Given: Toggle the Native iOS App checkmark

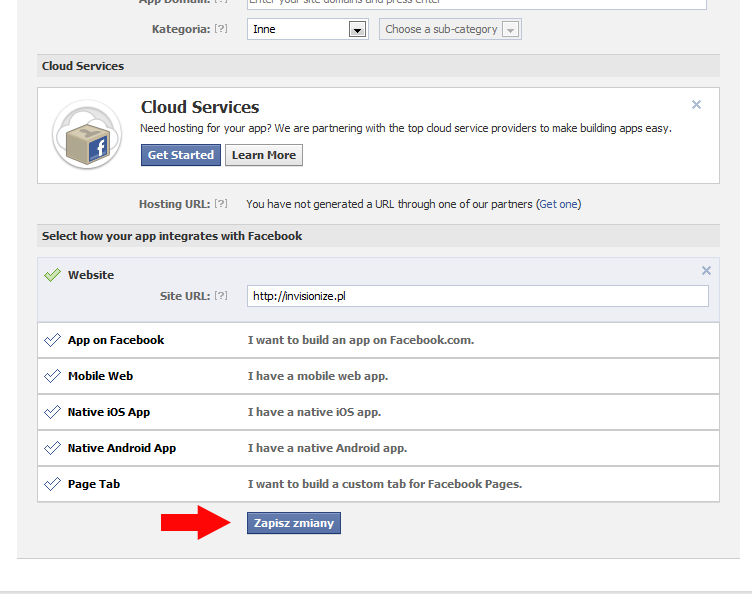Looking at the screenshot, I should click(53, 412).
